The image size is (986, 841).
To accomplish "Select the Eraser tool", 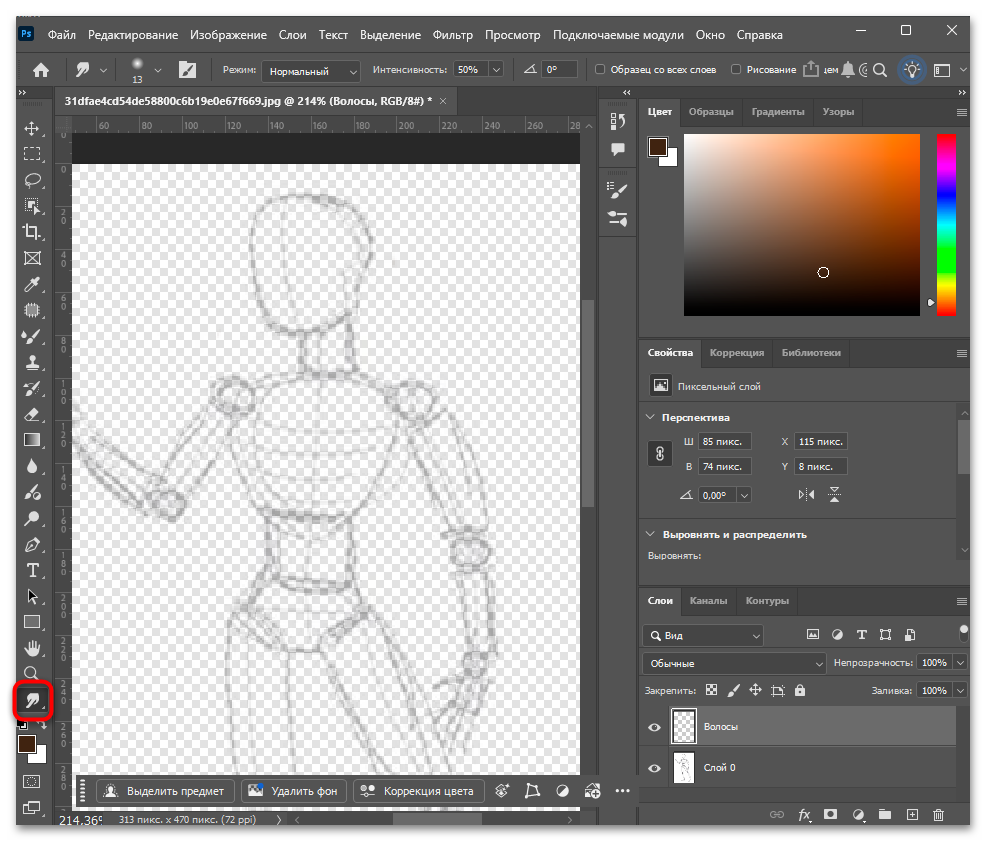I will pos(32,415).
